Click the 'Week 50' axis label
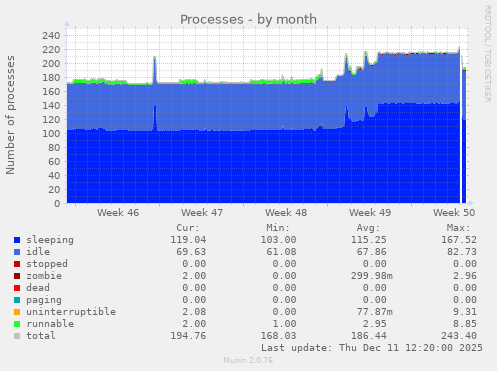The height and width of the screenshot is (371, 497). click(x=454, y=213)
